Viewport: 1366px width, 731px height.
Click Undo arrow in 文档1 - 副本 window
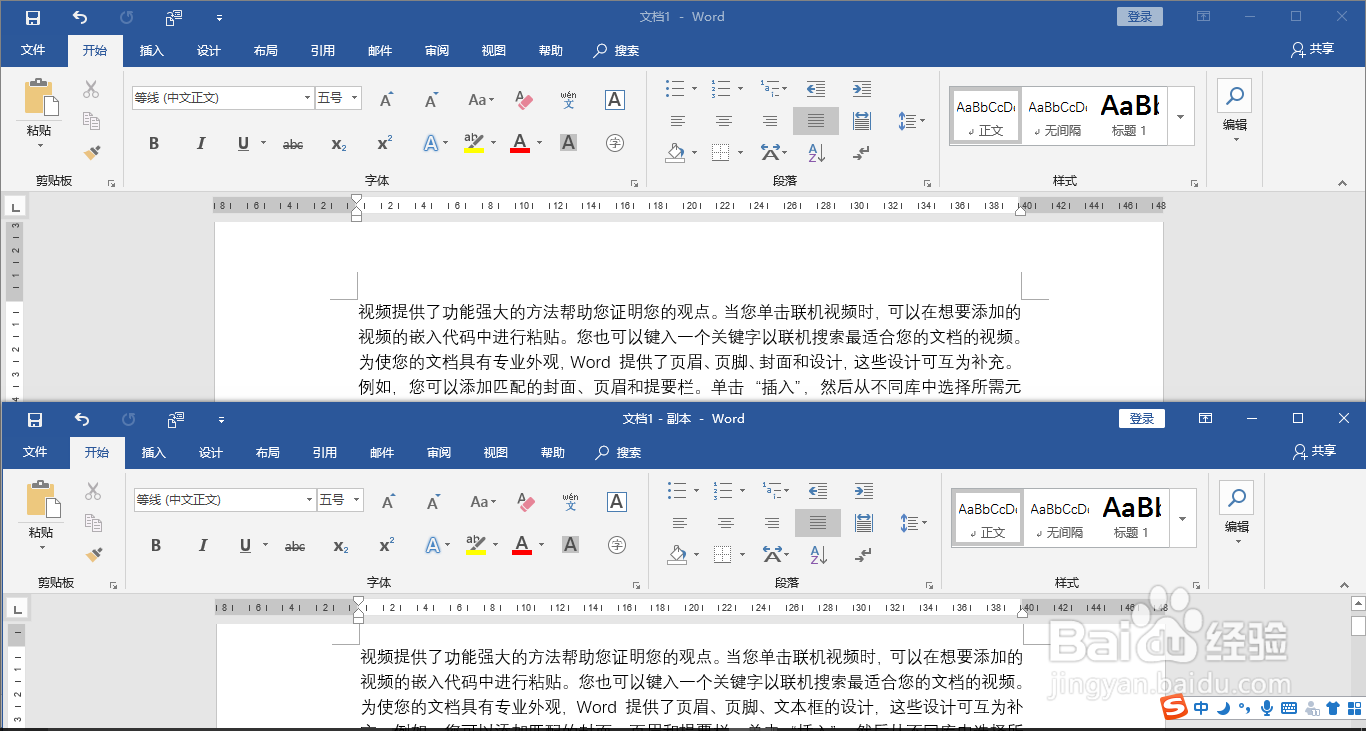click(x=82, y=419)
